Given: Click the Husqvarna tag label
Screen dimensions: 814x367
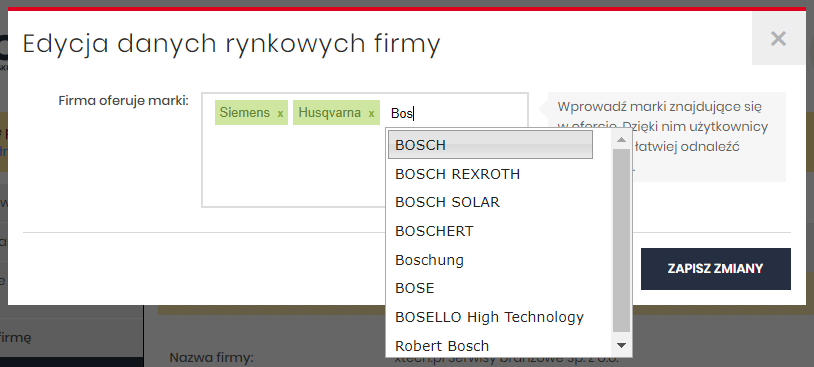Looking at the screenshot, I should click(330, 113).
